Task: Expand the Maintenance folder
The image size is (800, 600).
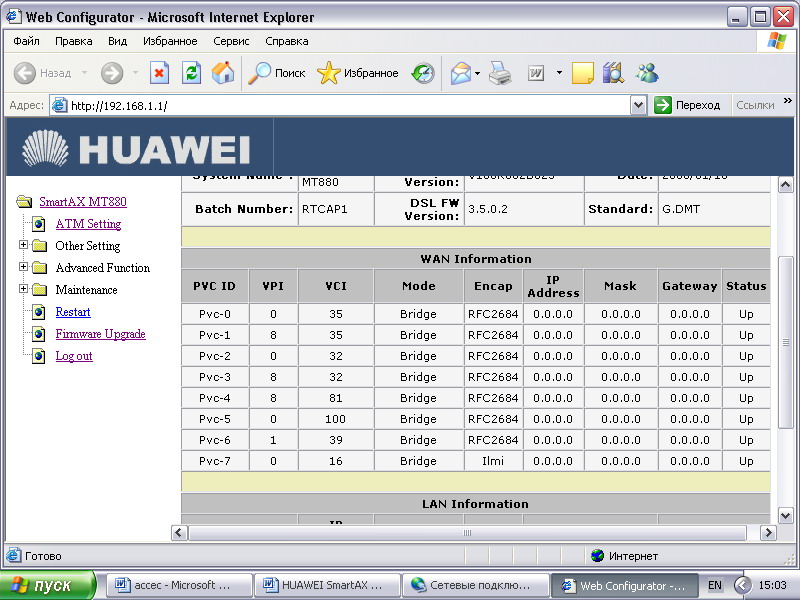Action: (x=23, y=289)
